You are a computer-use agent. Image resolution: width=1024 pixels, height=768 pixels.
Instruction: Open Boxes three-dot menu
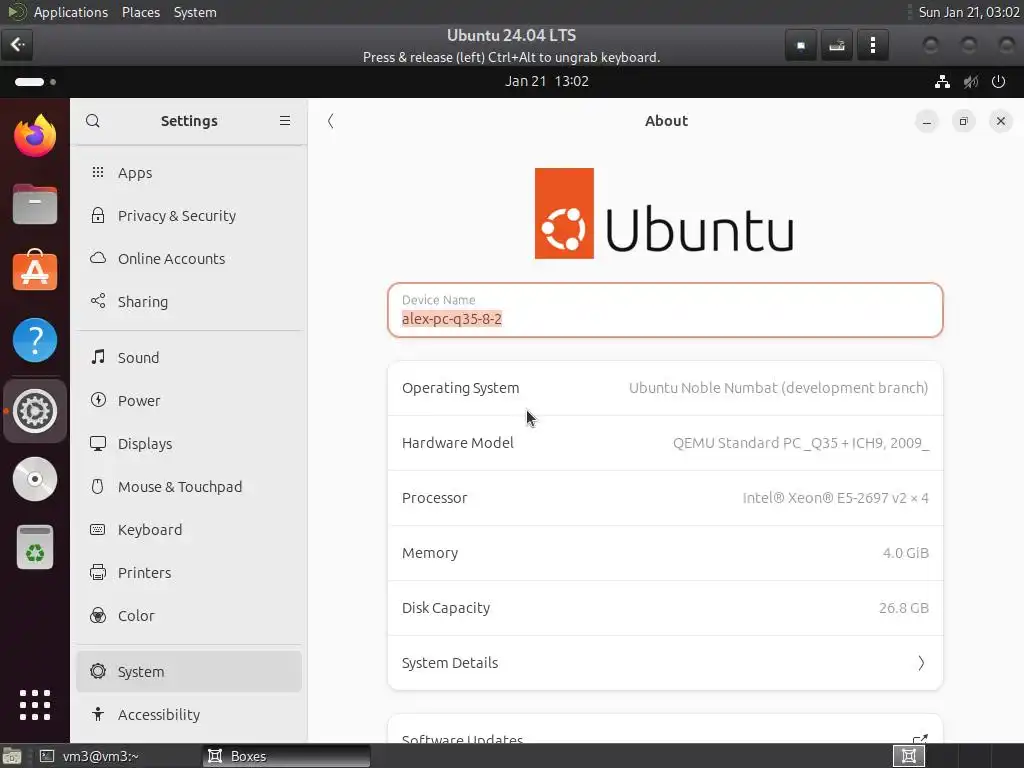point(872,45)
